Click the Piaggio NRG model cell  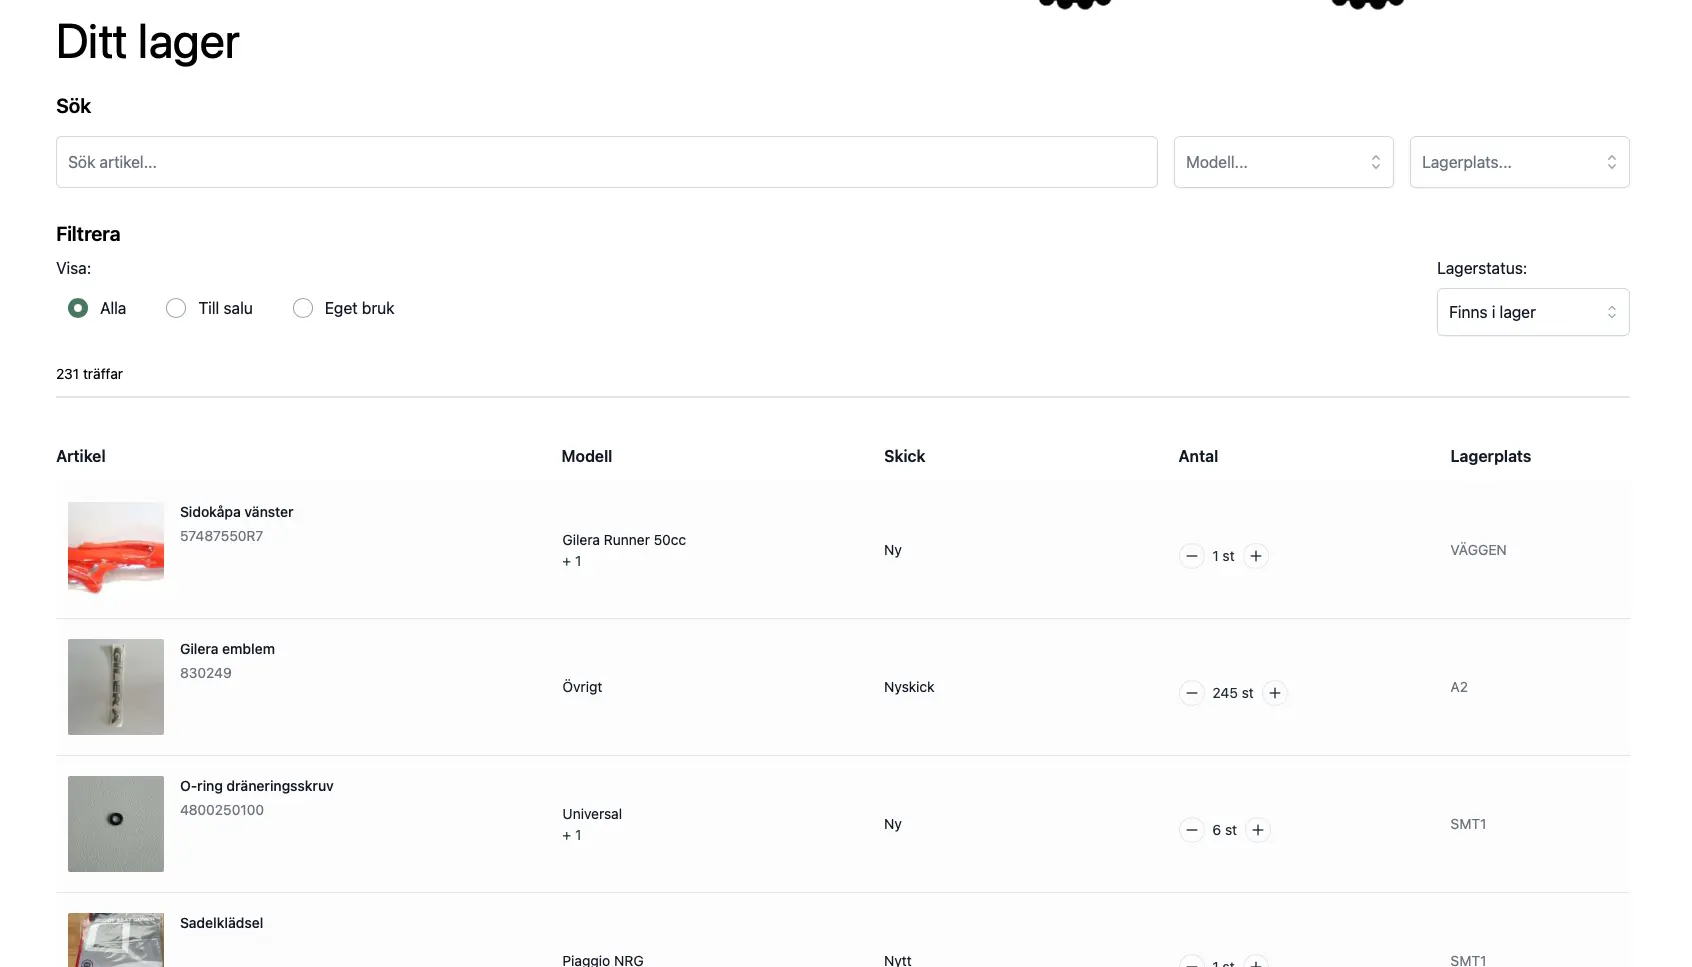click(603, 960)
